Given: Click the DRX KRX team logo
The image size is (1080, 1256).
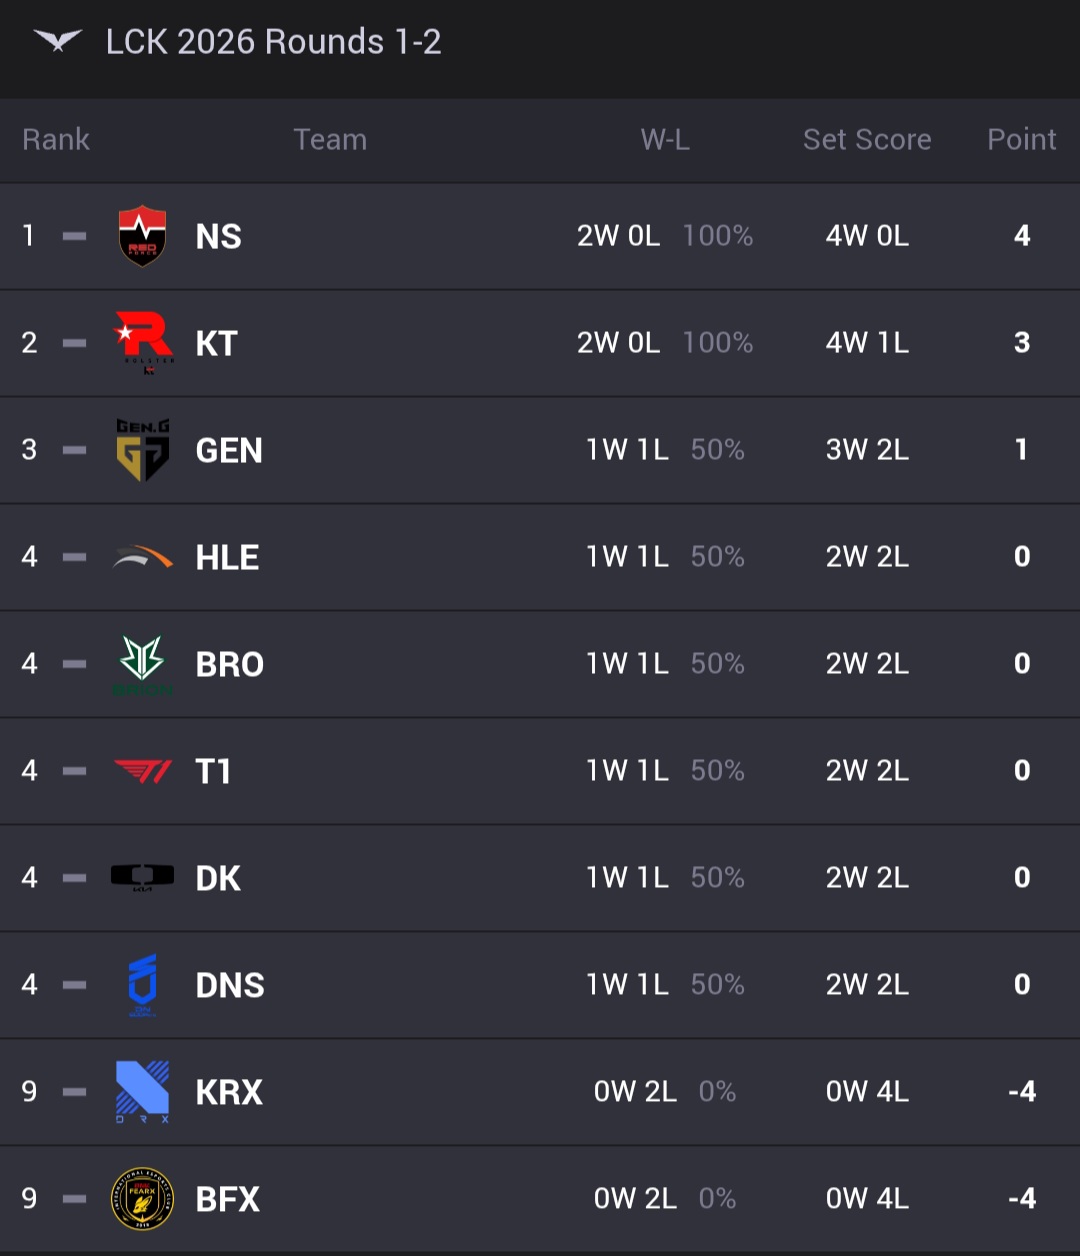Looking at the screenshot, I should tap(142, 1092).
